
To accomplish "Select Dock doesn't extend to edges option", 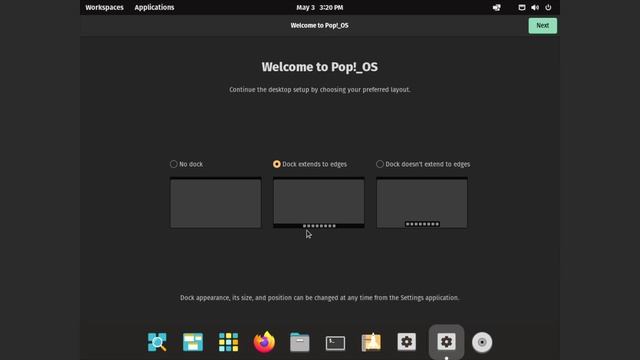I will (x=423, y=164).
